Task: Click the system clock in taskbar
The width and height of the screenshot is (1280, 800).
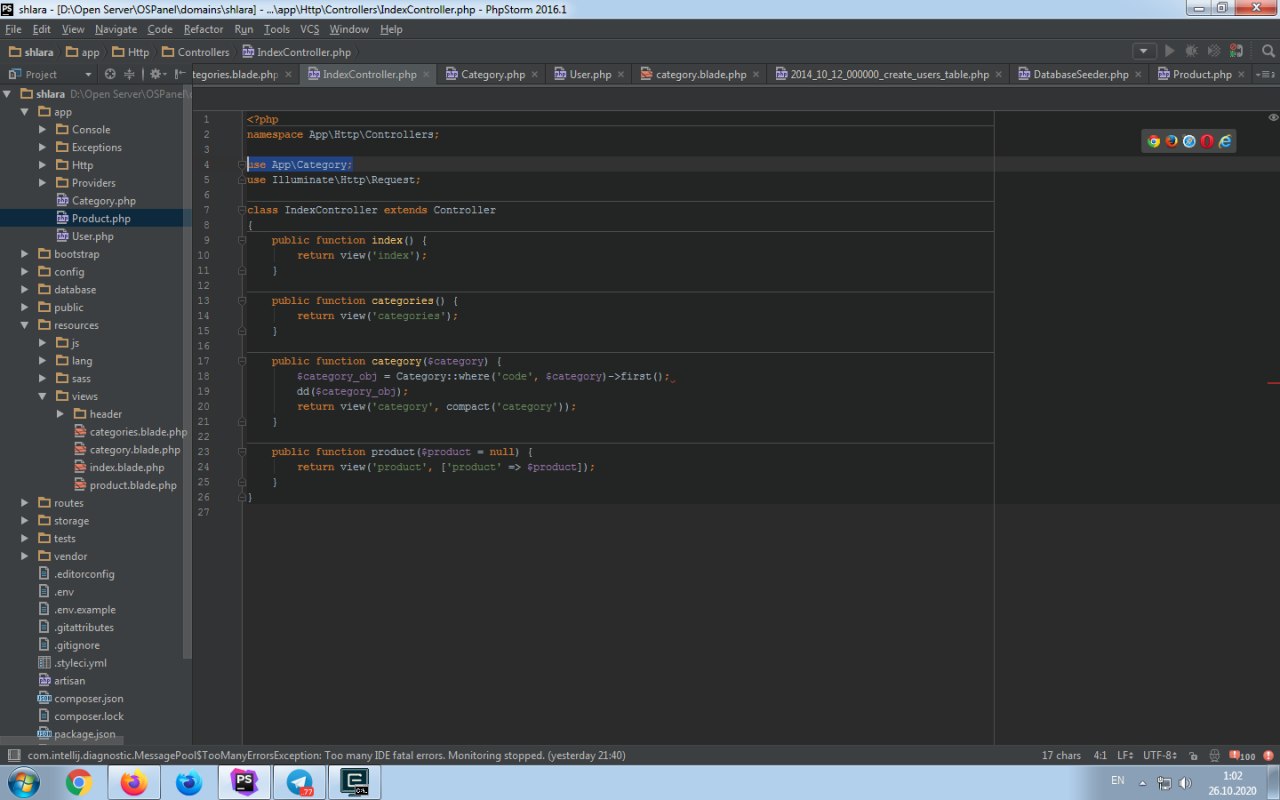Action: 1232,783
